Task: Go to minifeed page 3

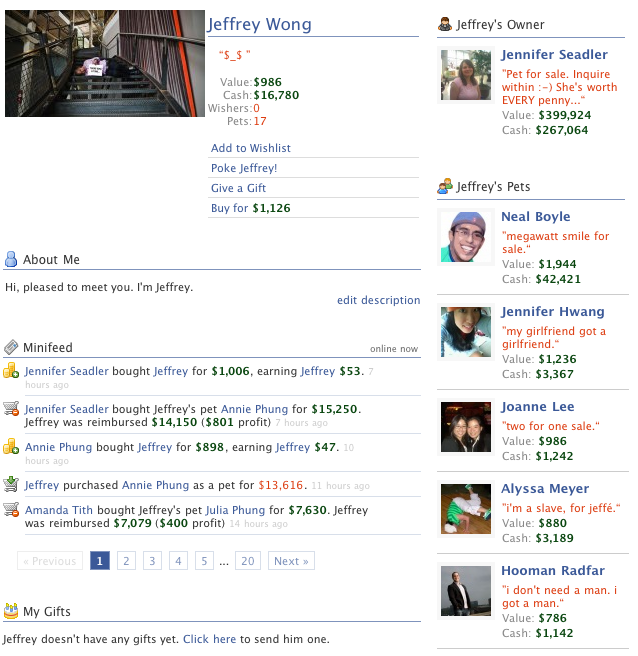Action: pyautogui.click(x=152, y=561)
